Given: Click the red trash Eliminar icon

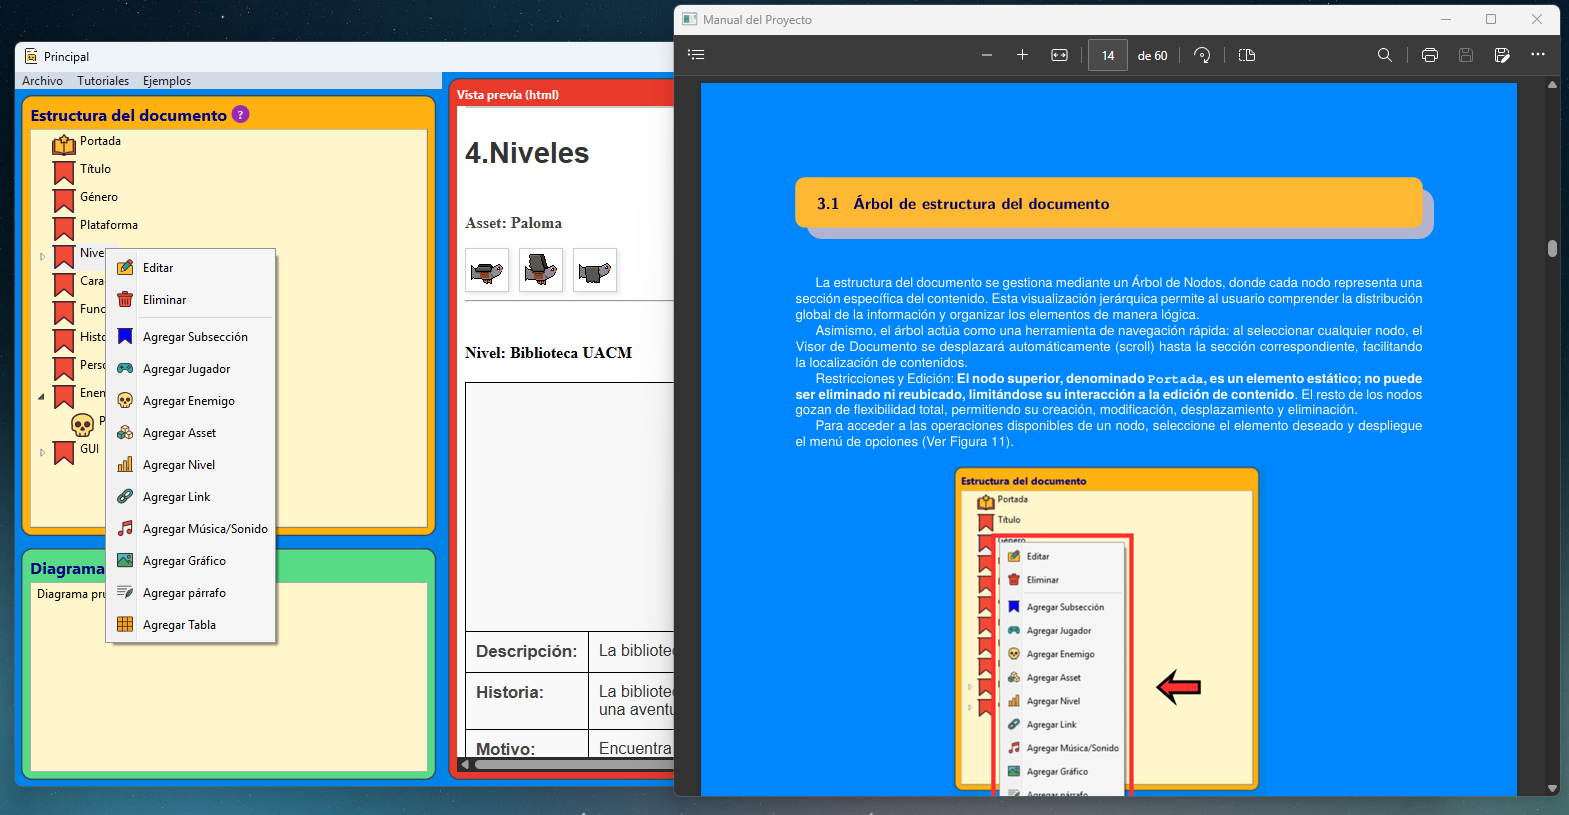Looking at the screenshot, I should click(x=125, y=299).
